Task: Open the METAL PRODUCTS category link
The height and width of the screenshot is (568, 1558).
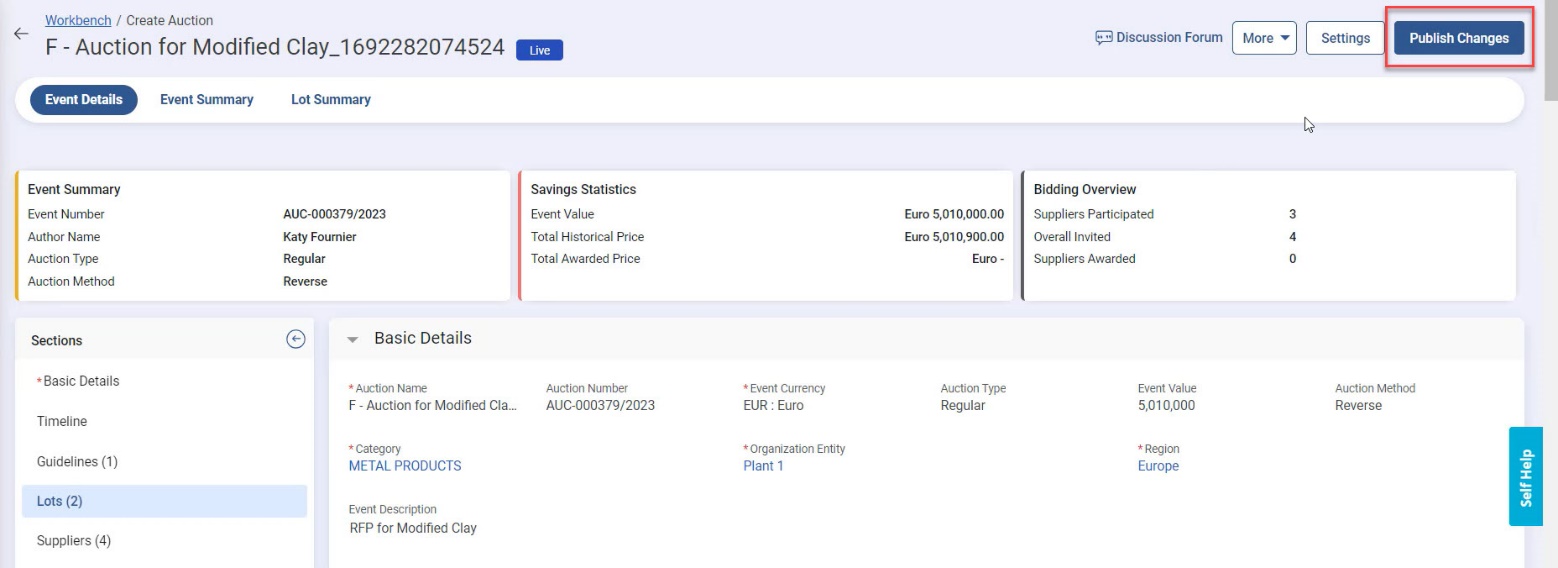Action: point(405,466)
